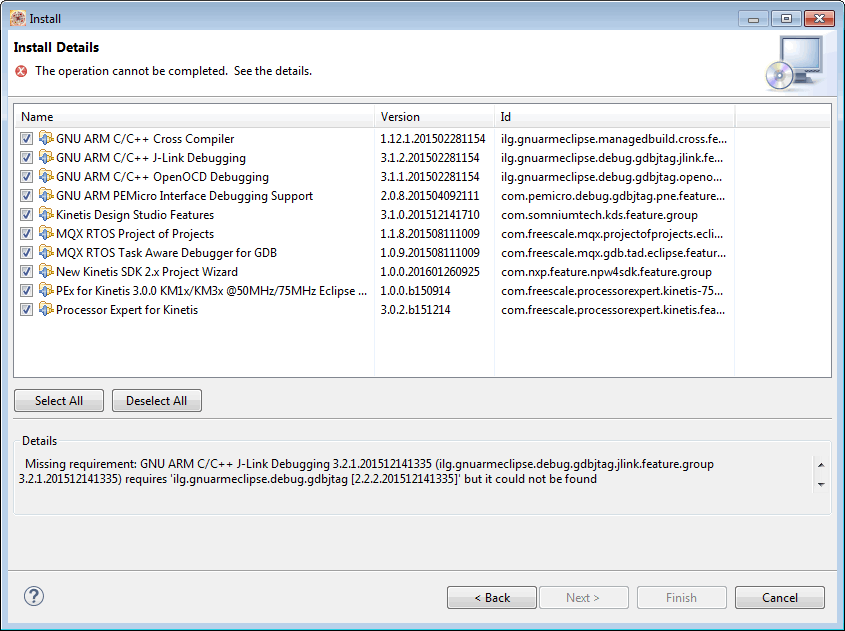Click feature icon beside New Kinetis SDK 2.x Project Wizard

tap(46, 271)
